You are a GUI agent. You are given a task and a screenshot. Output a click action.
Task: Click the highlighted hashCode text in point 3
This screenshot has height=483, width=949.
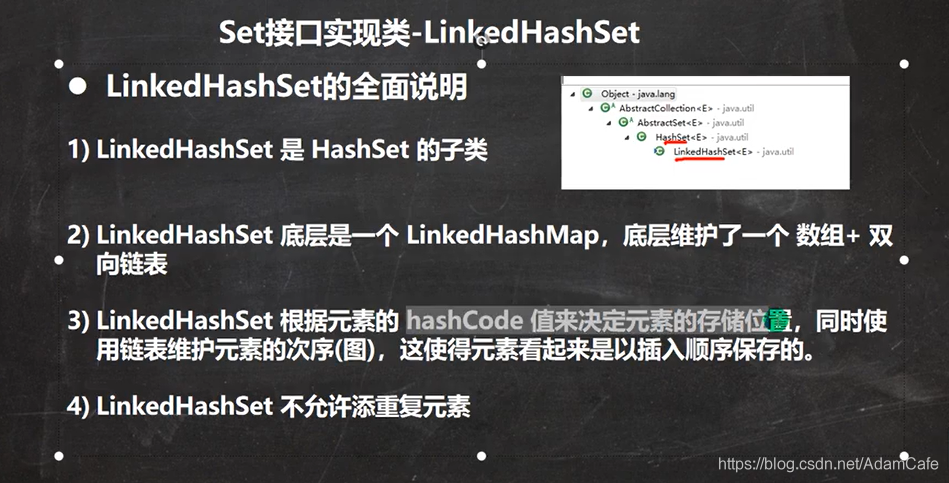464,321
